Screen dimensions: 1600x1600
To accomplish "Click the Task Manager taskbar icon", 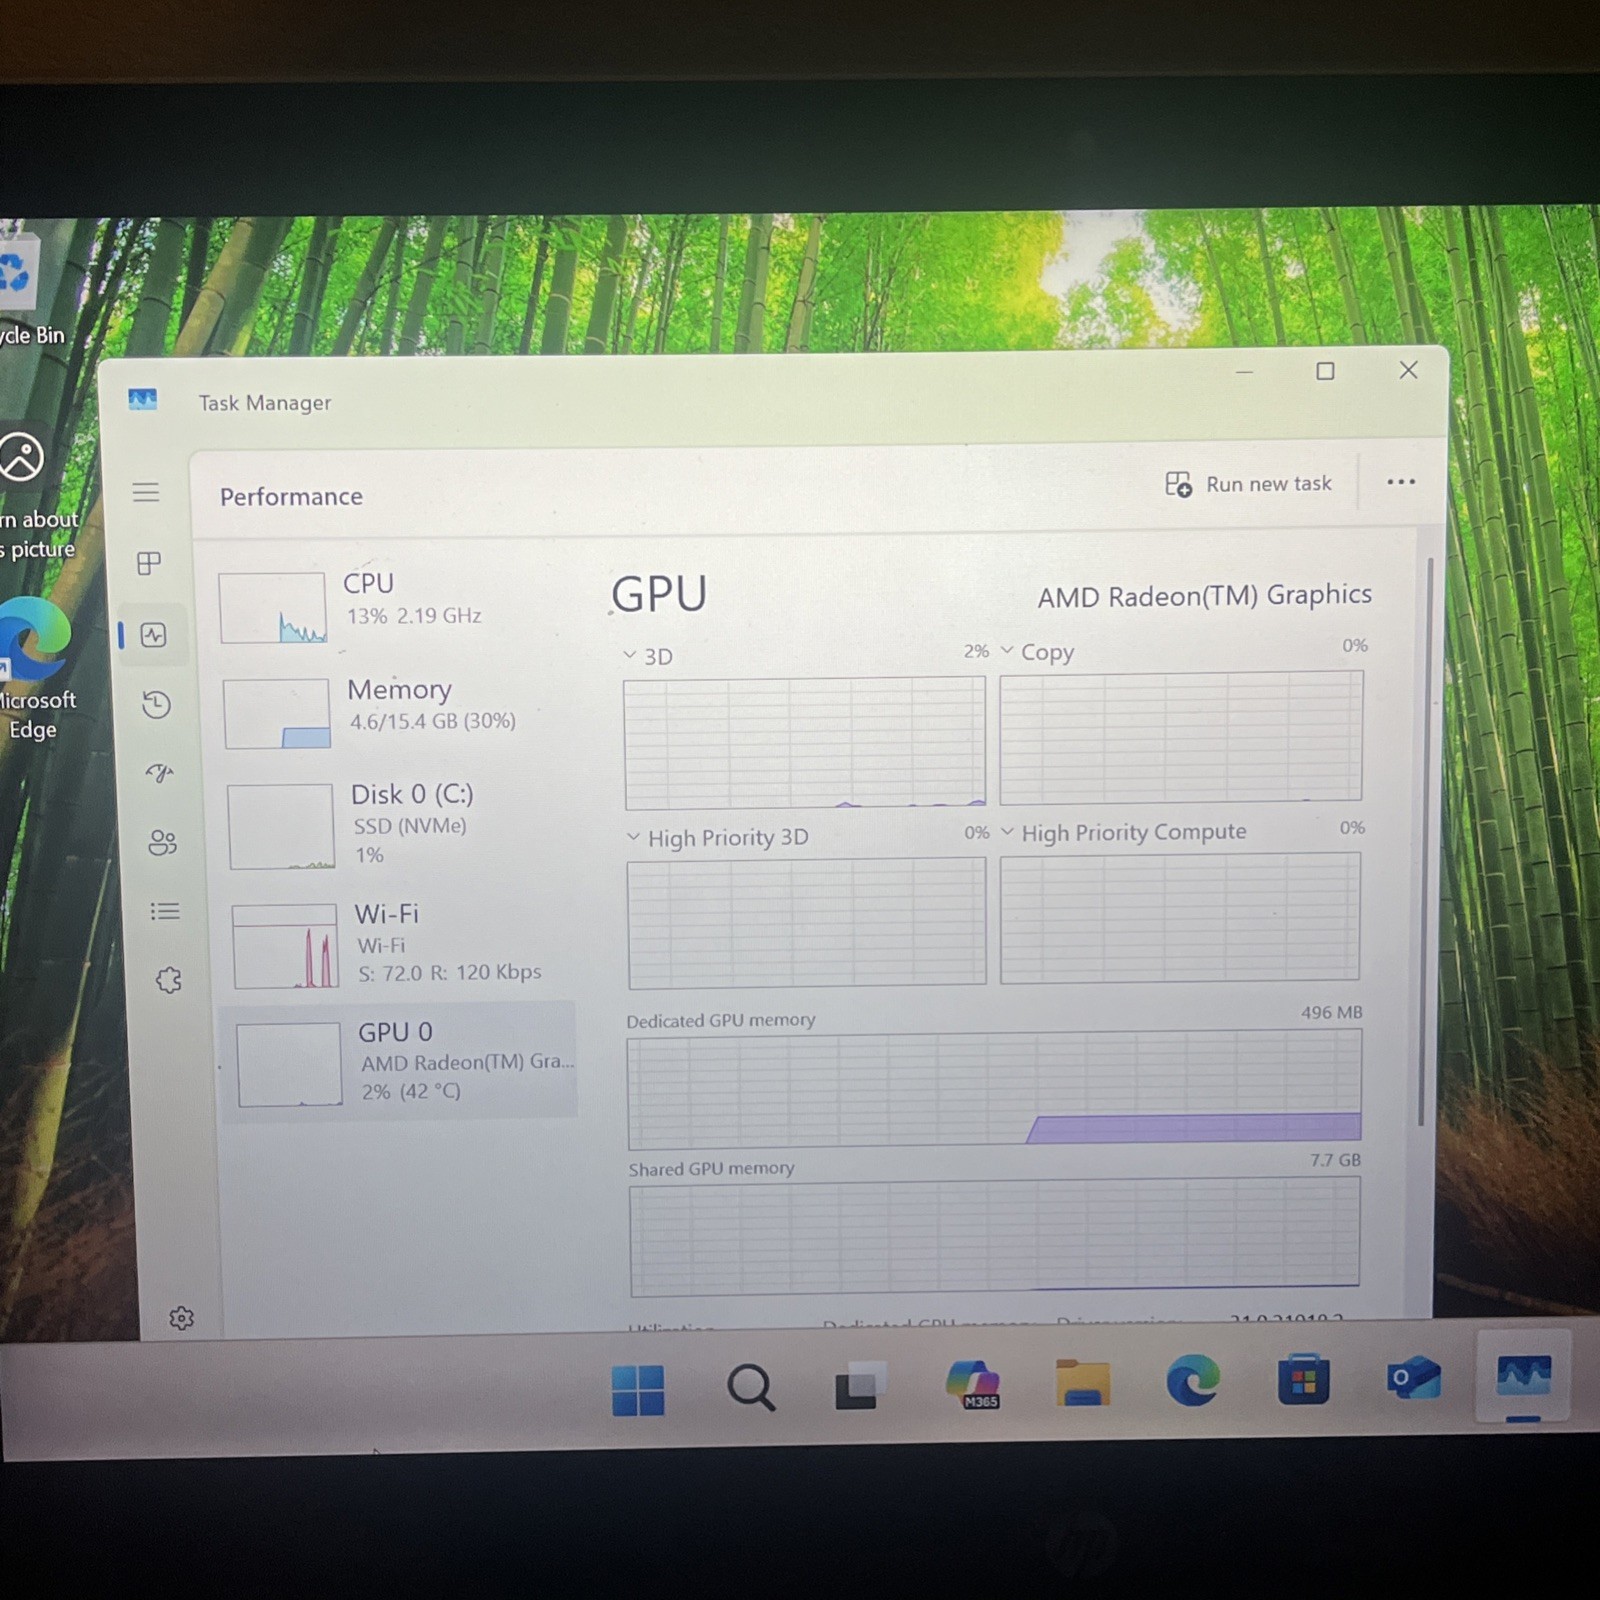I will [1523, 1376].
